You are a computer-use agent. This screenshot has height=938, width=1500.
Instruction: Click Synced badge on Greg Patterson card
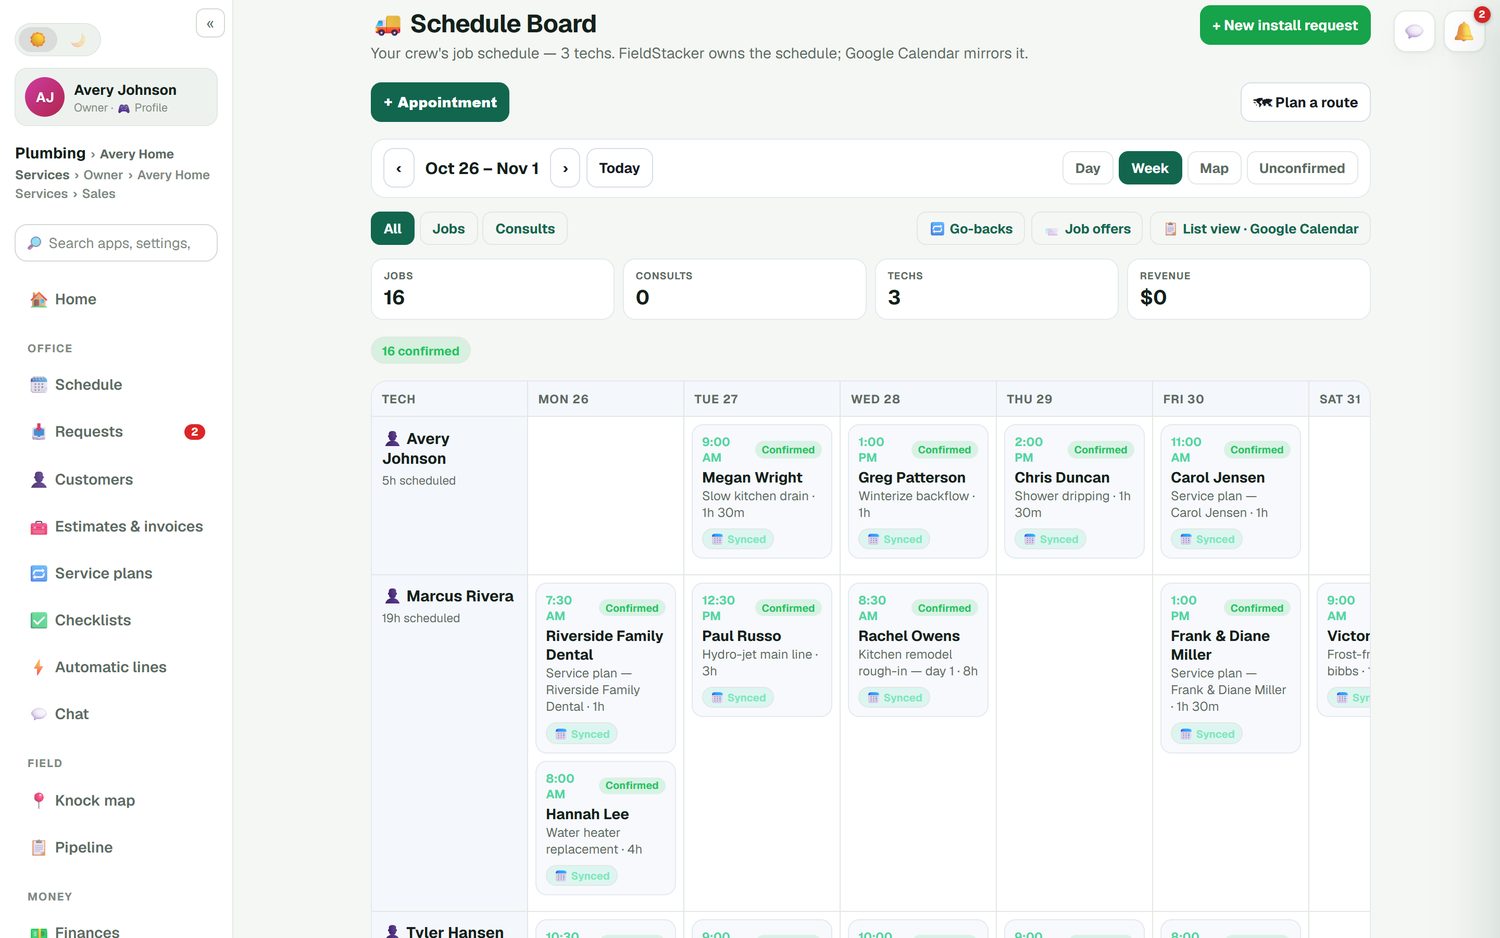pos(895,539)
